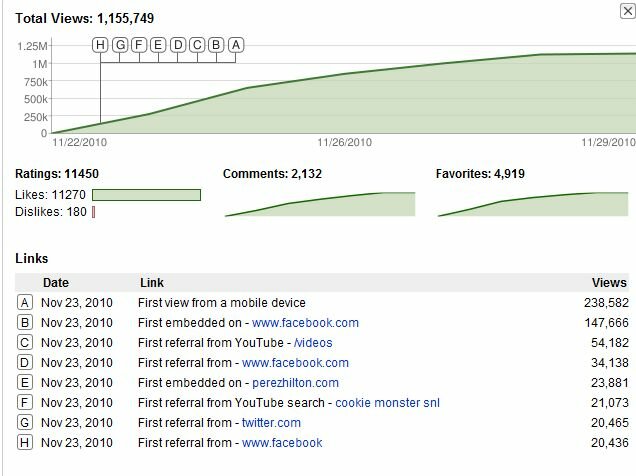Viewport: 636px width, 476px height.
Task: Click chart marker D
Action: click(178, 45)
